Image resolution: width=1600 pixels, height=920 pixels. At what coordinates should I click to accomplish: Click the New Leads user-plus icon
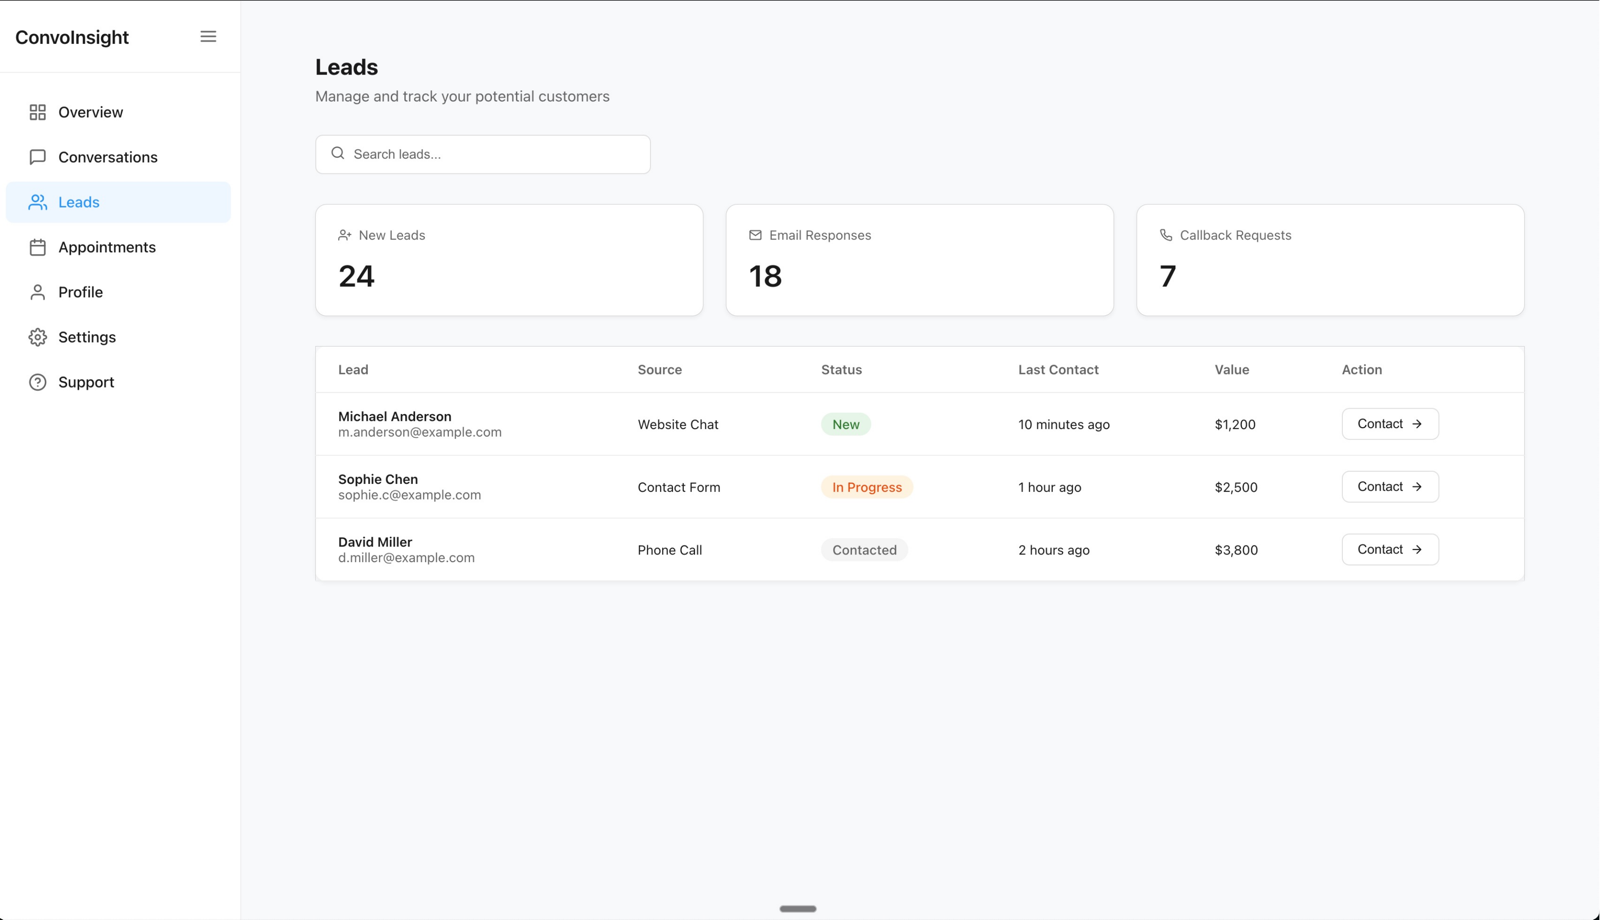[x=345, y=235]
